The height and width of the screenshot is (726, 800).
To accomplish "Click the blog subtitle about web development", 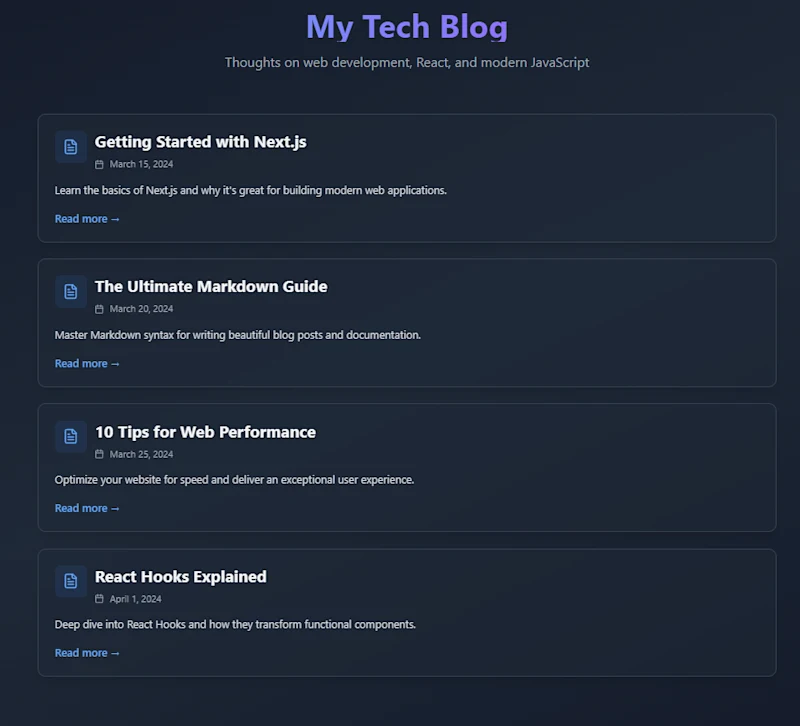I will click(x=407, y=62).
